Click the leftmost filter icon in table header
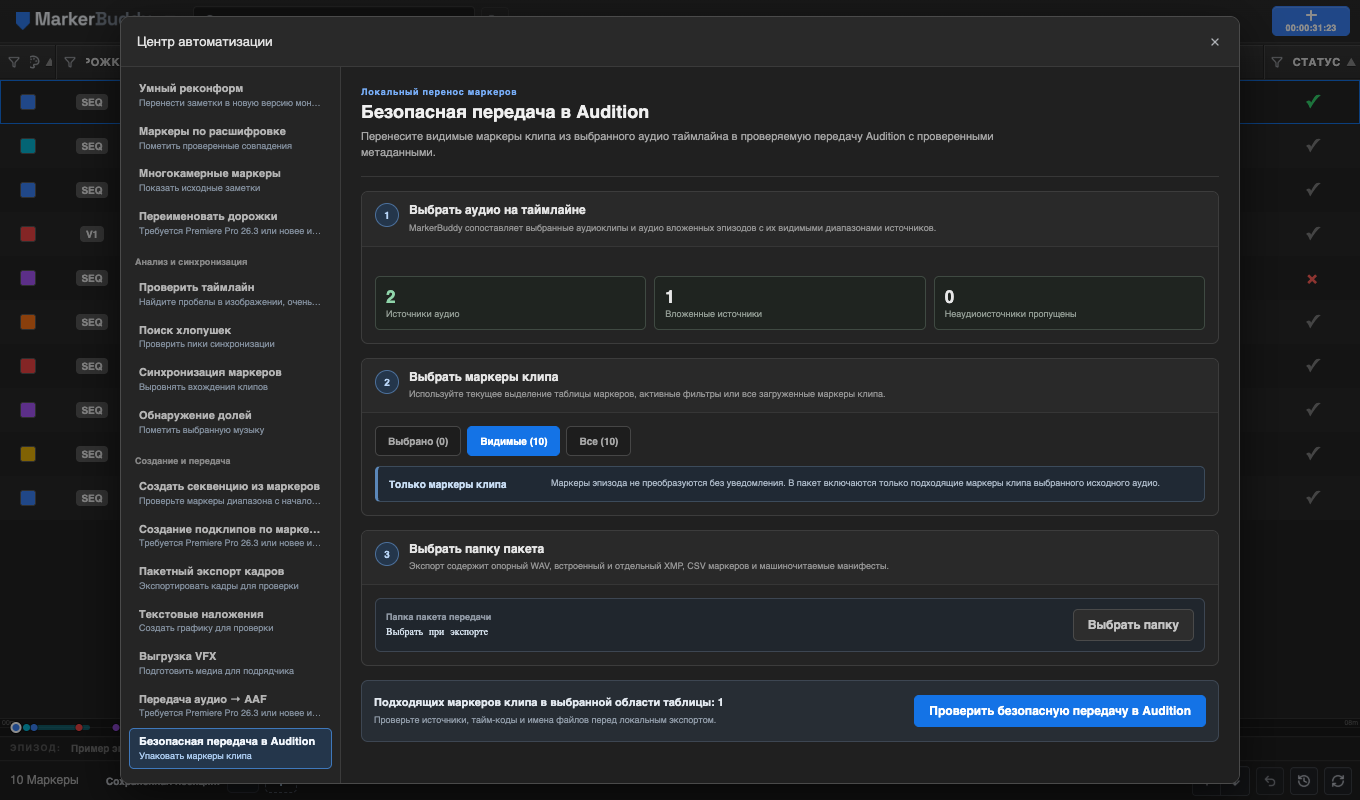 point(14,62)
